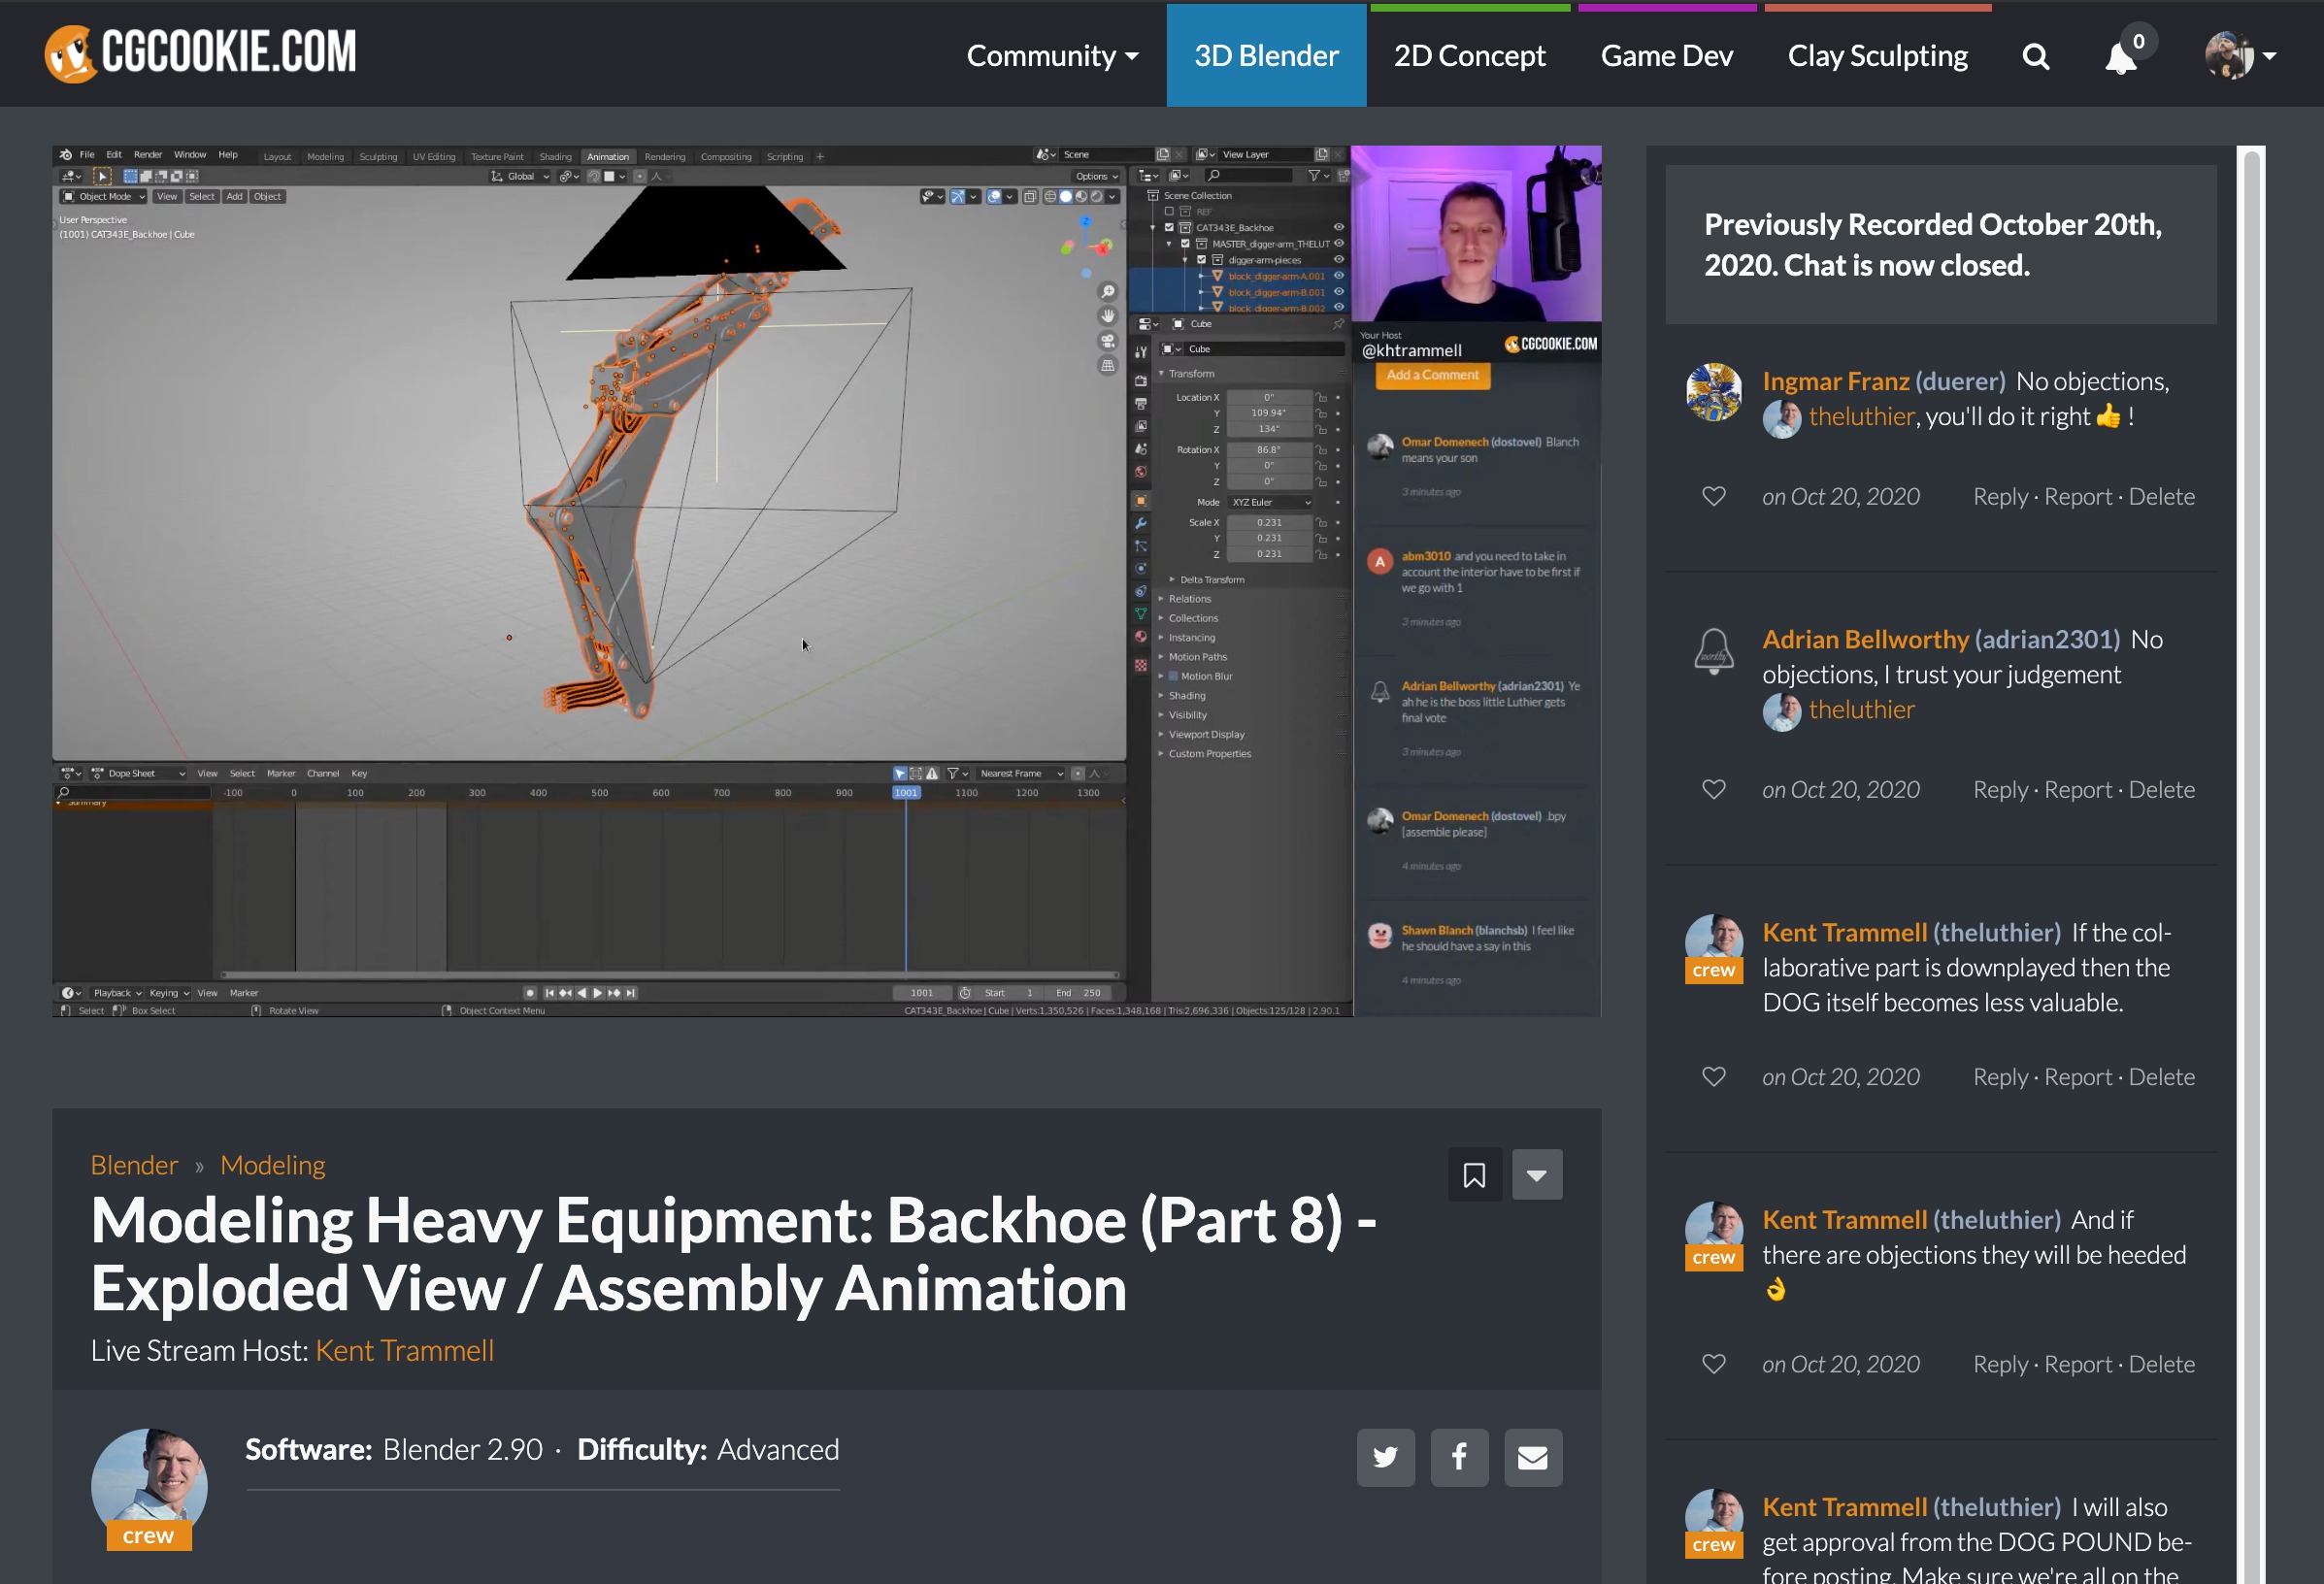Open options caret next to bookmark

click(x=1537, y=1175)
